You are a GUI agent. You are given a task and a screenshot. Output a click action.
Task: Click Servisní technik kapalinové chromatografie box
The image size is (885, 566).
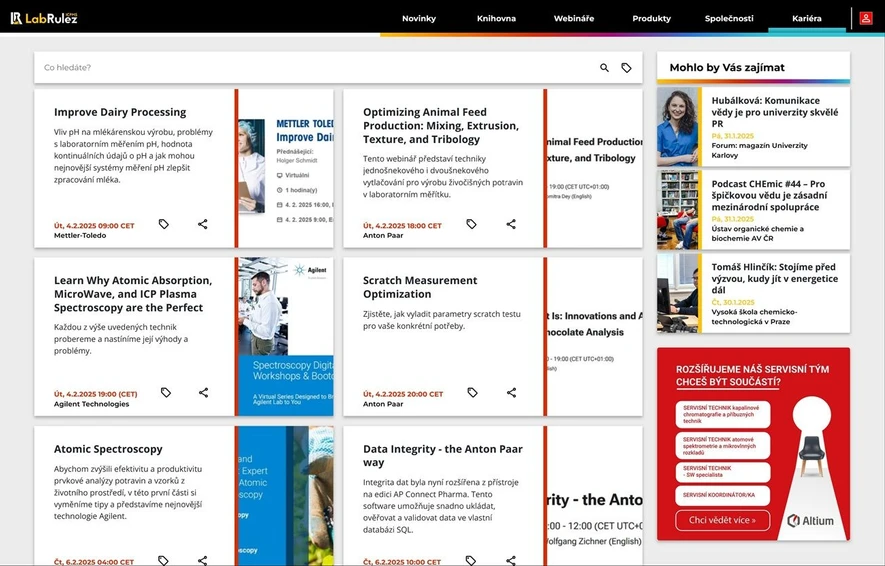tap(722, 414)
